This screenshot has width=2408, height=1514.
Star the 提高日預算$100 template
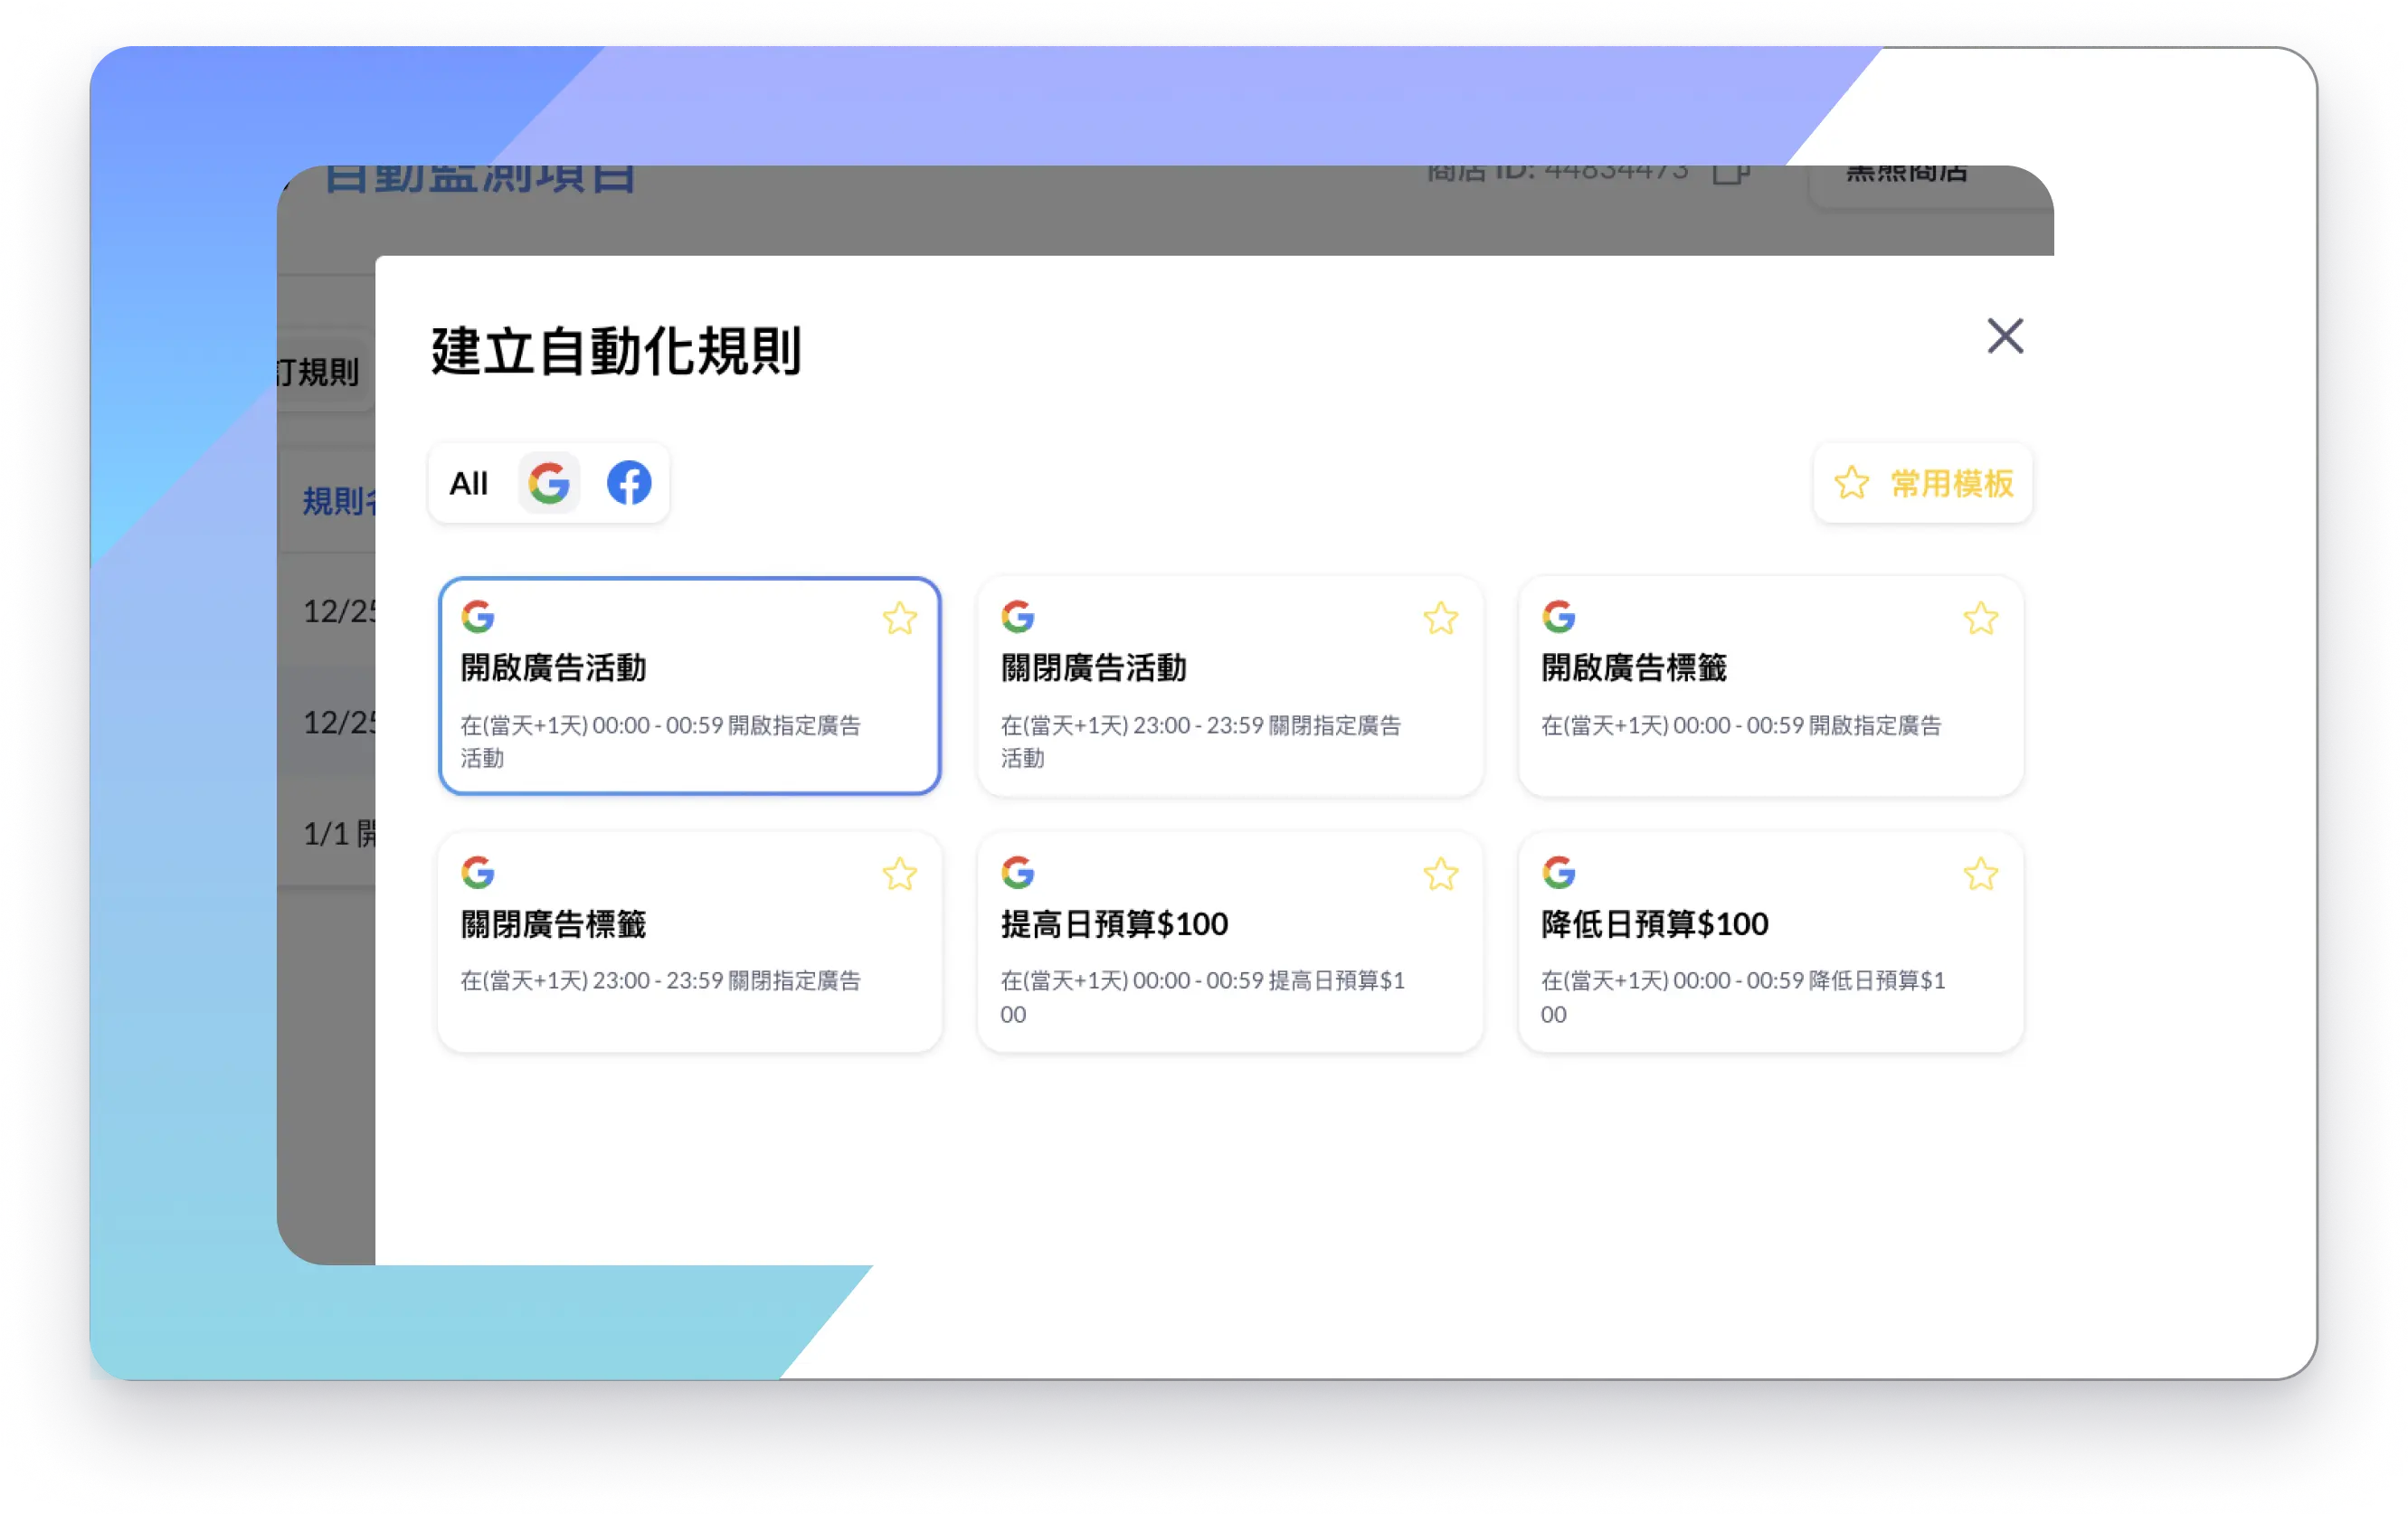click(1440, 874)
